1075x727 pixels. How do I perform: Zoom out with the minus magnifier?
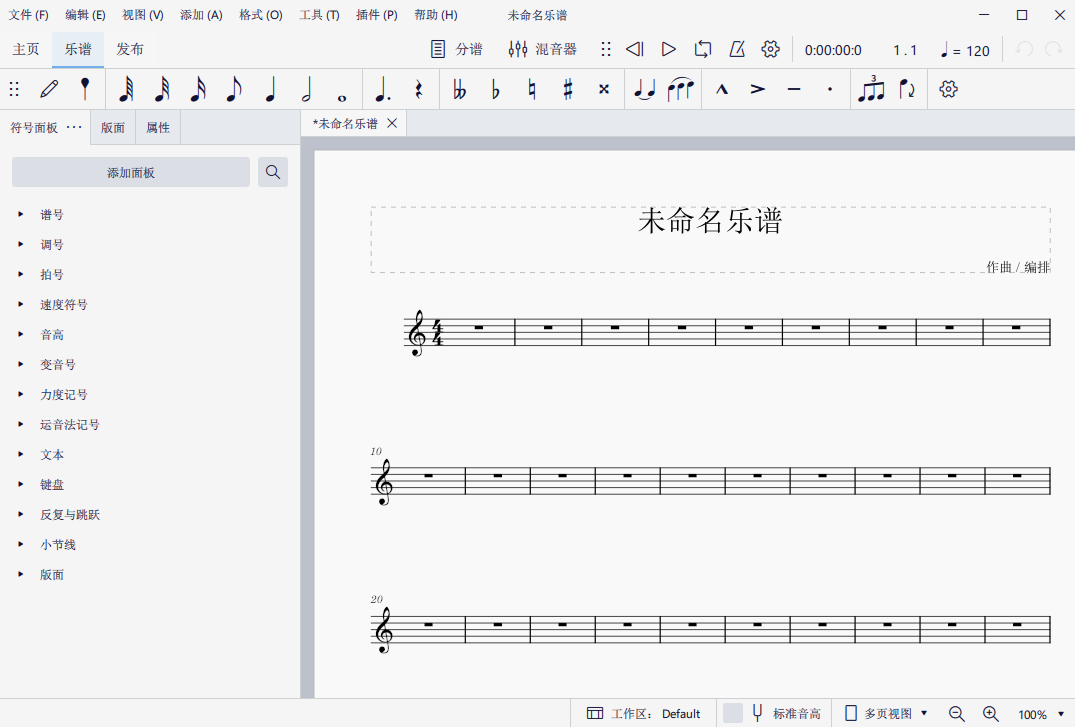pyautogui.click(x=956, y=714)
